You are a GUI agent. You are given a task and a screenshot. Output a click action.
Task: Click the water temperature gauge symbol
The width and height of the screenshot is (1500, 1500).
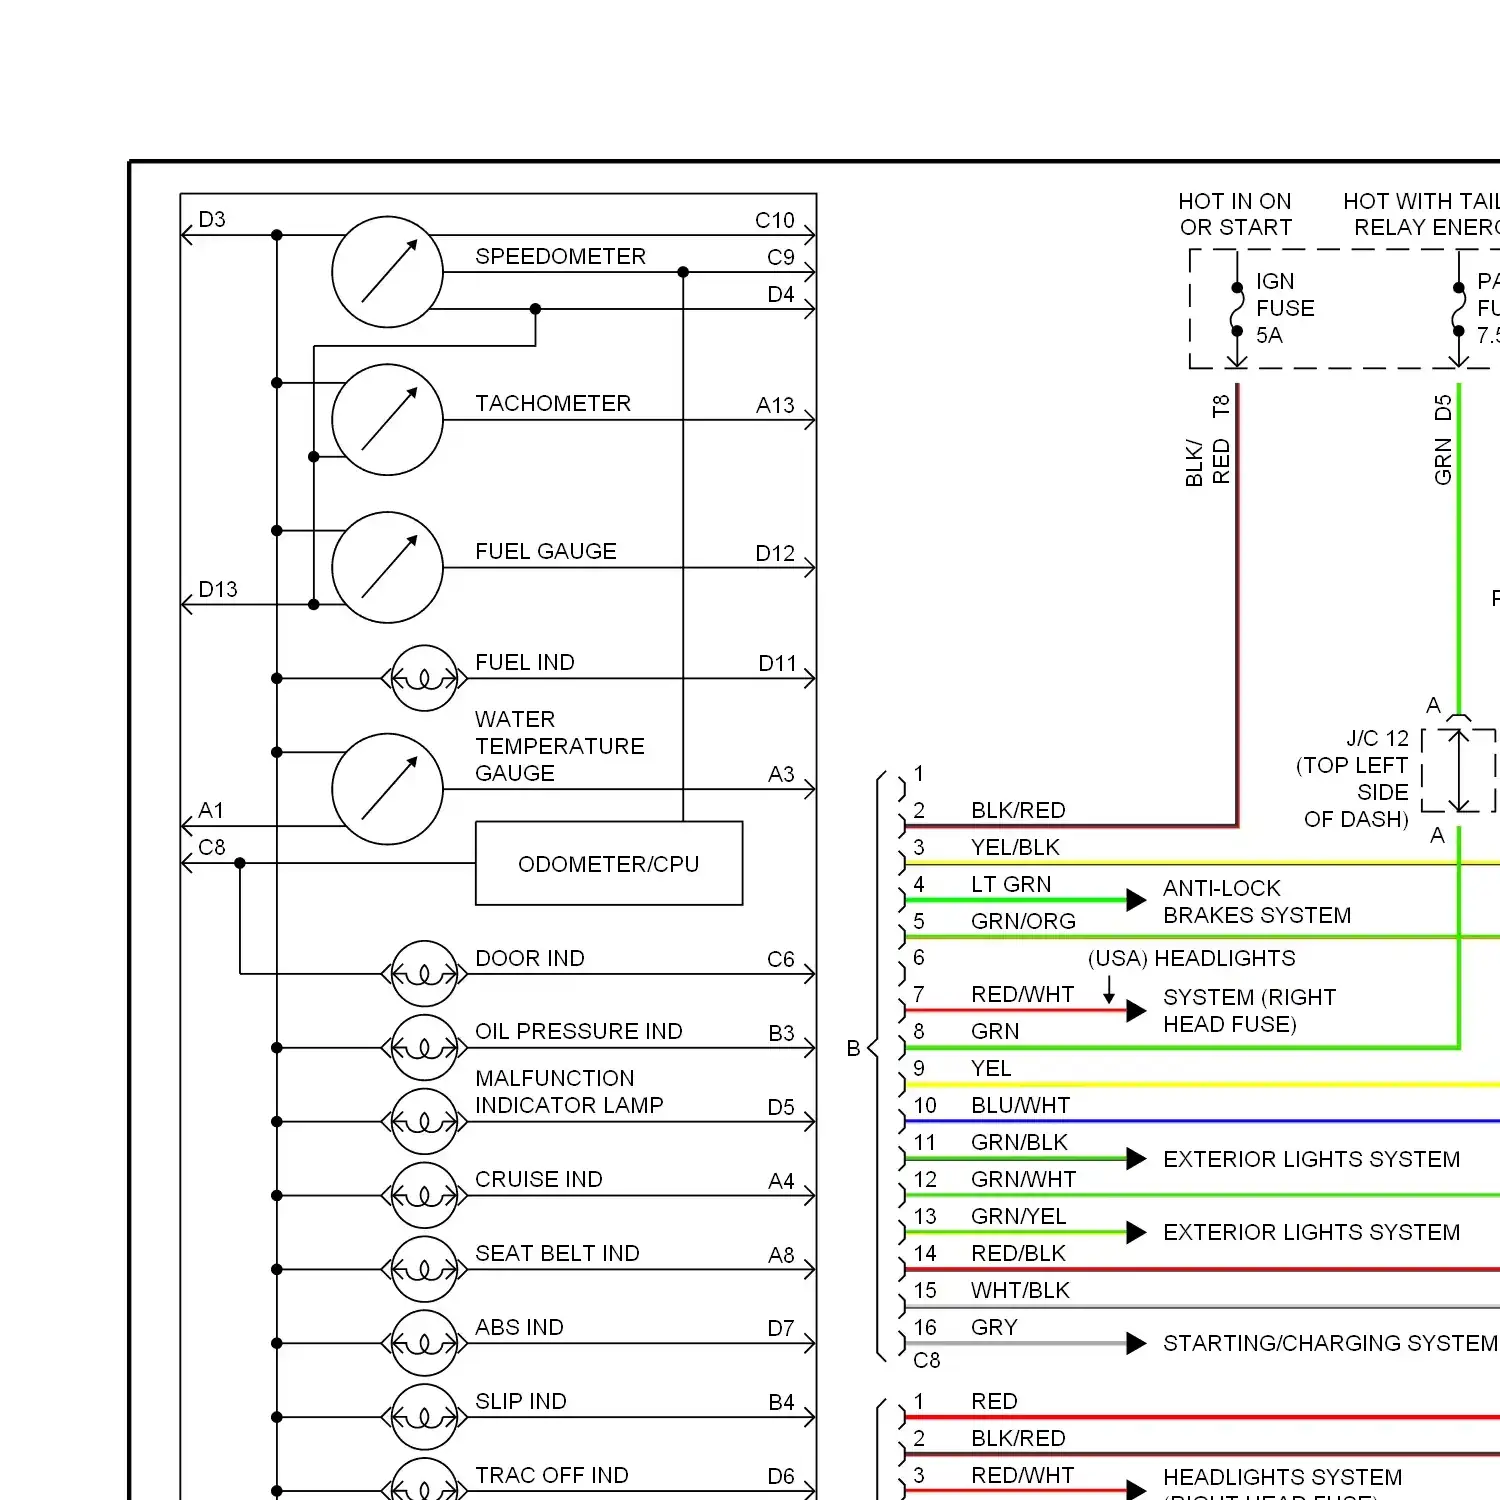coord(387,789)
